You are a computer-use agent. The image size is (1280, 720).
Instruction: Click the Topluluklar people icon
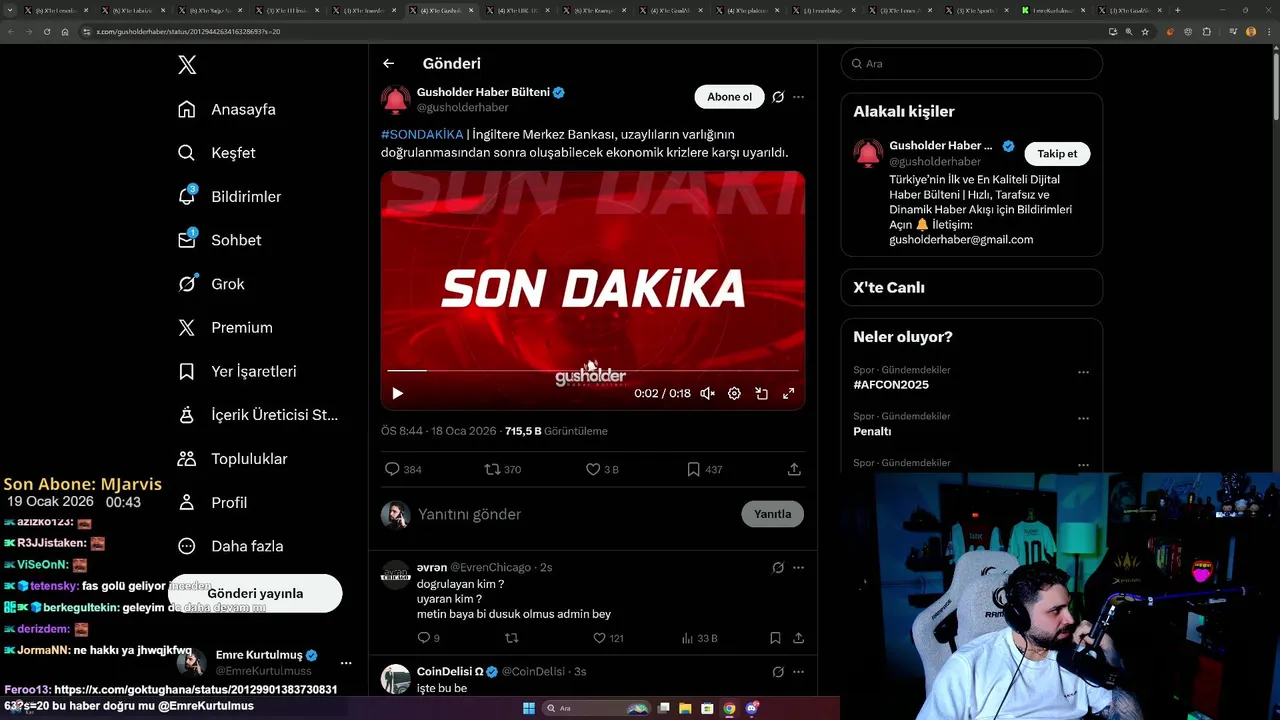[x=187, y=459]
